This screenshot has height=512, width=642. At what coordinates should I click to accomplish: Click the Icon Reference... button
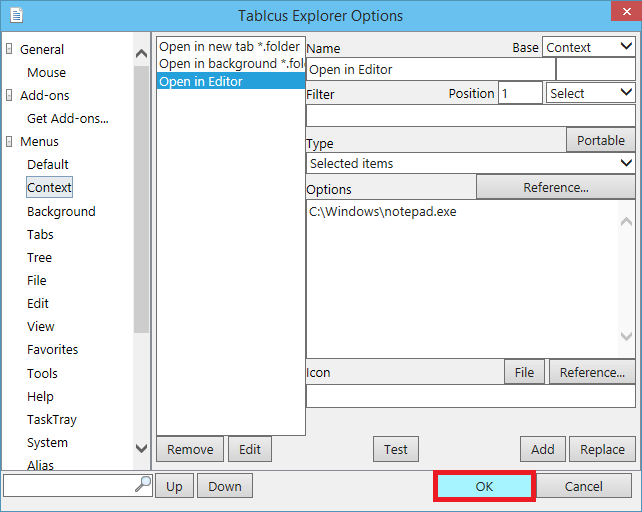click(x=592, y=372)
